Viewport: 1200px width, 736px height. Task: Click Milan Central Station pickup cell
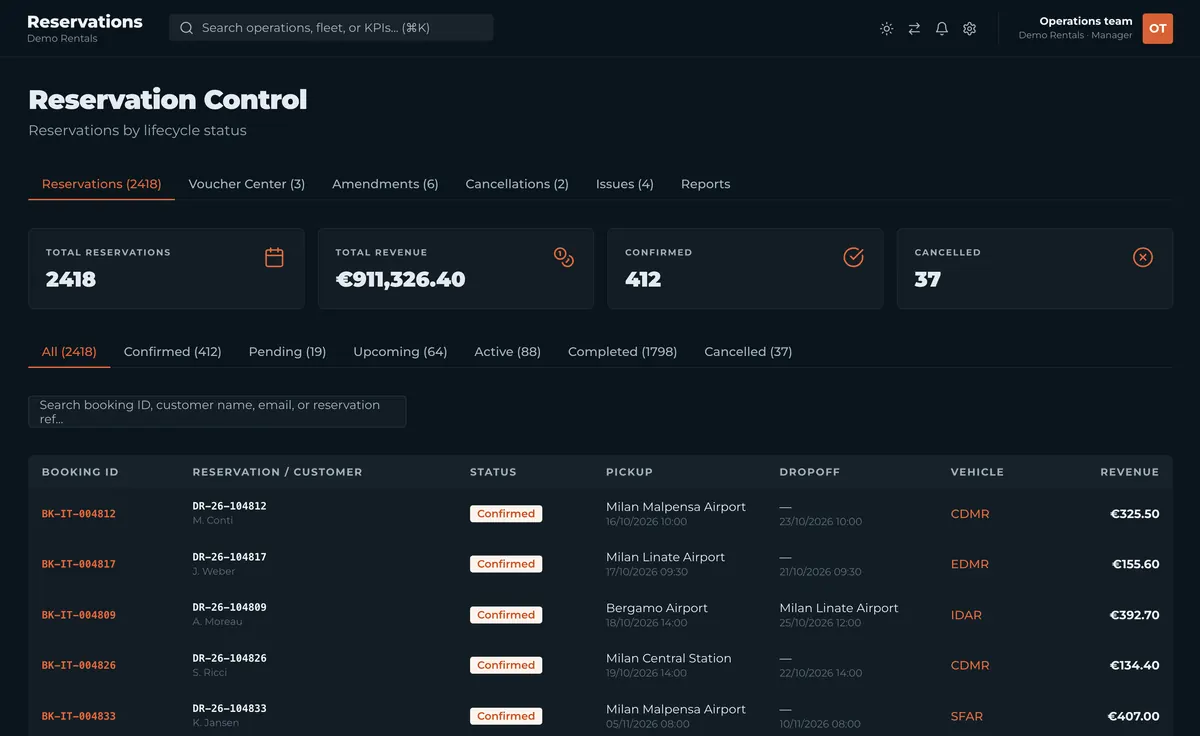(x=668, y=658)
